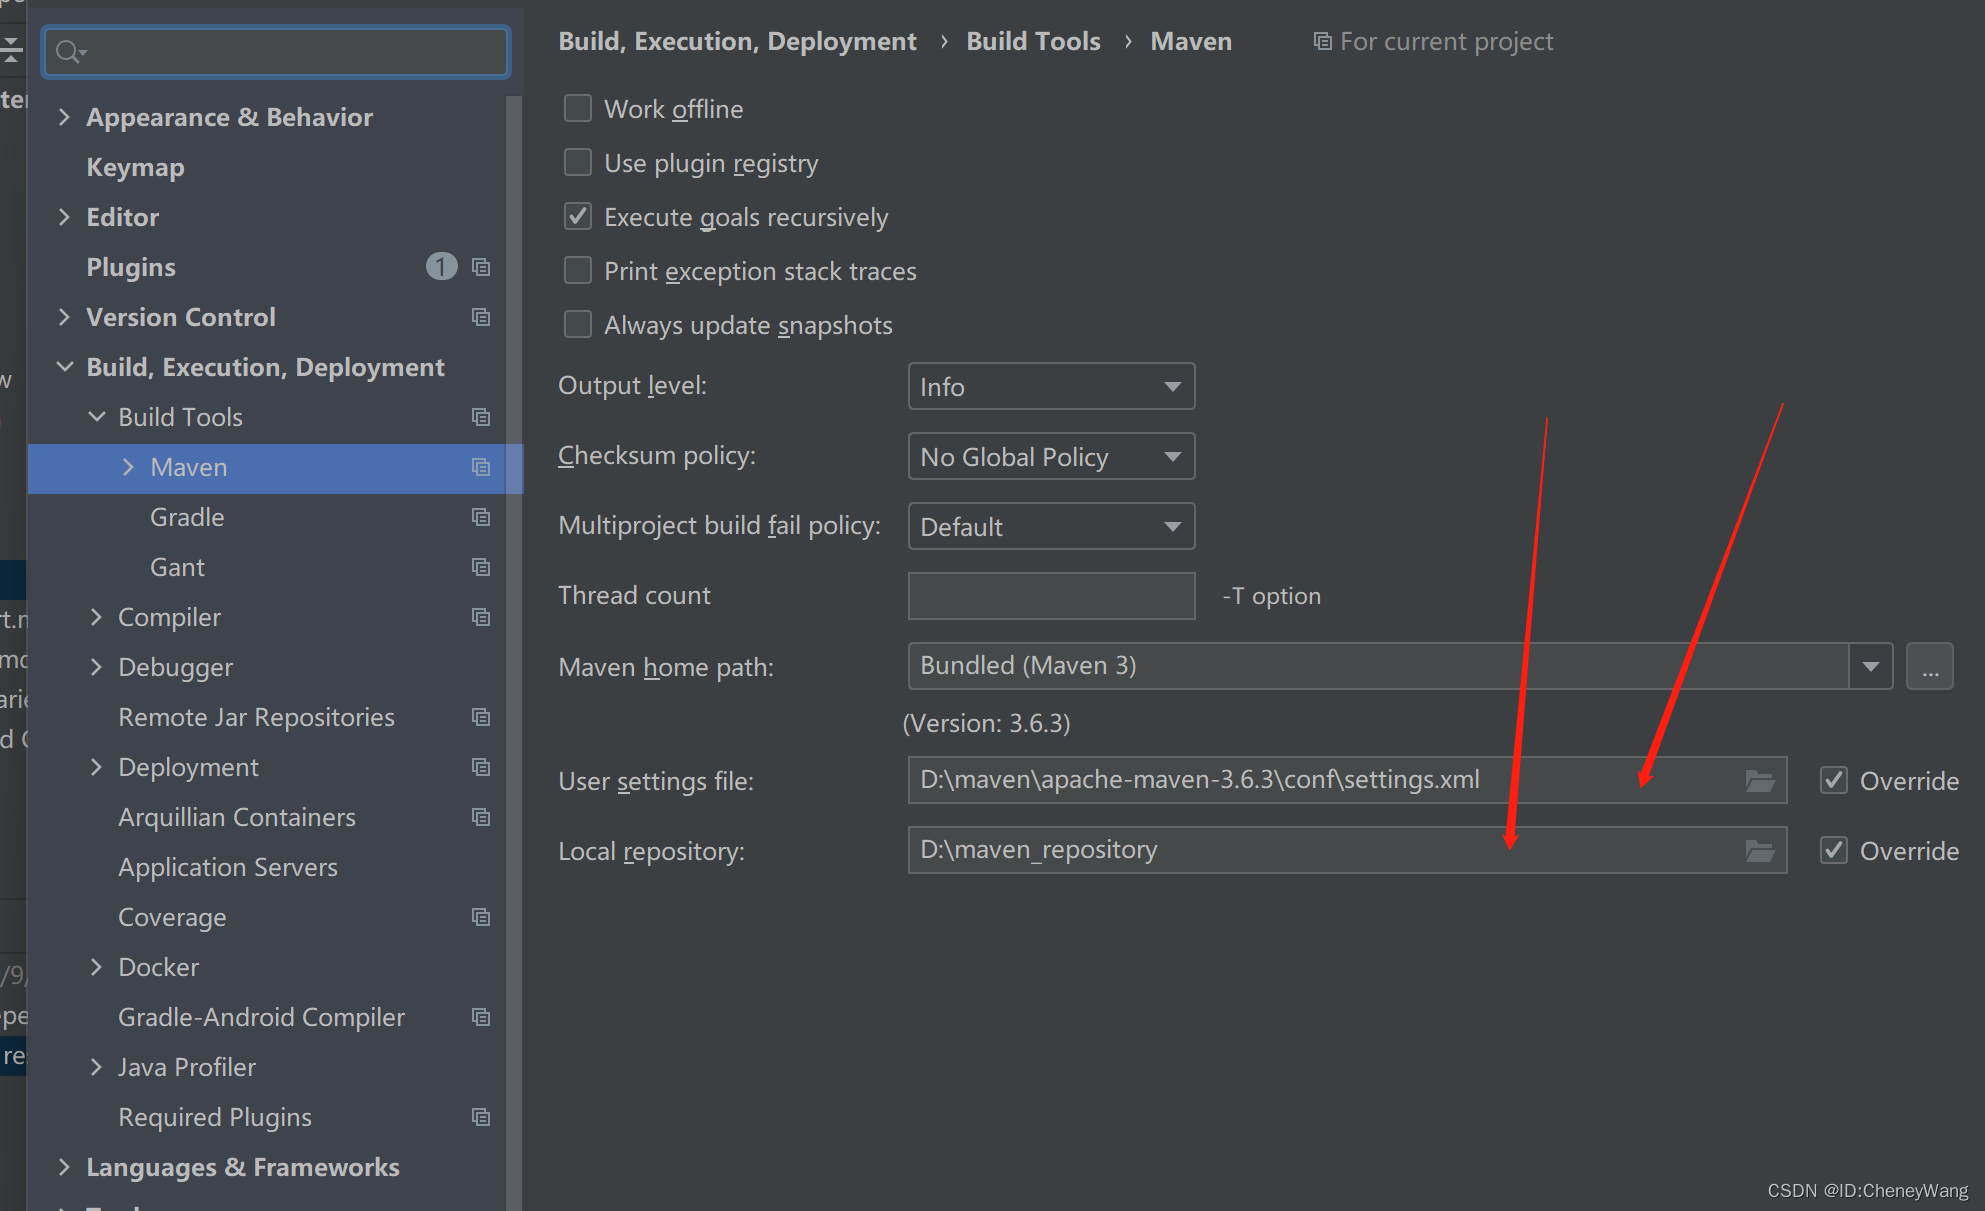This screenshot has width=1985, height=1211.
Task: Open Arquillian Containers page
Action: 237,817
